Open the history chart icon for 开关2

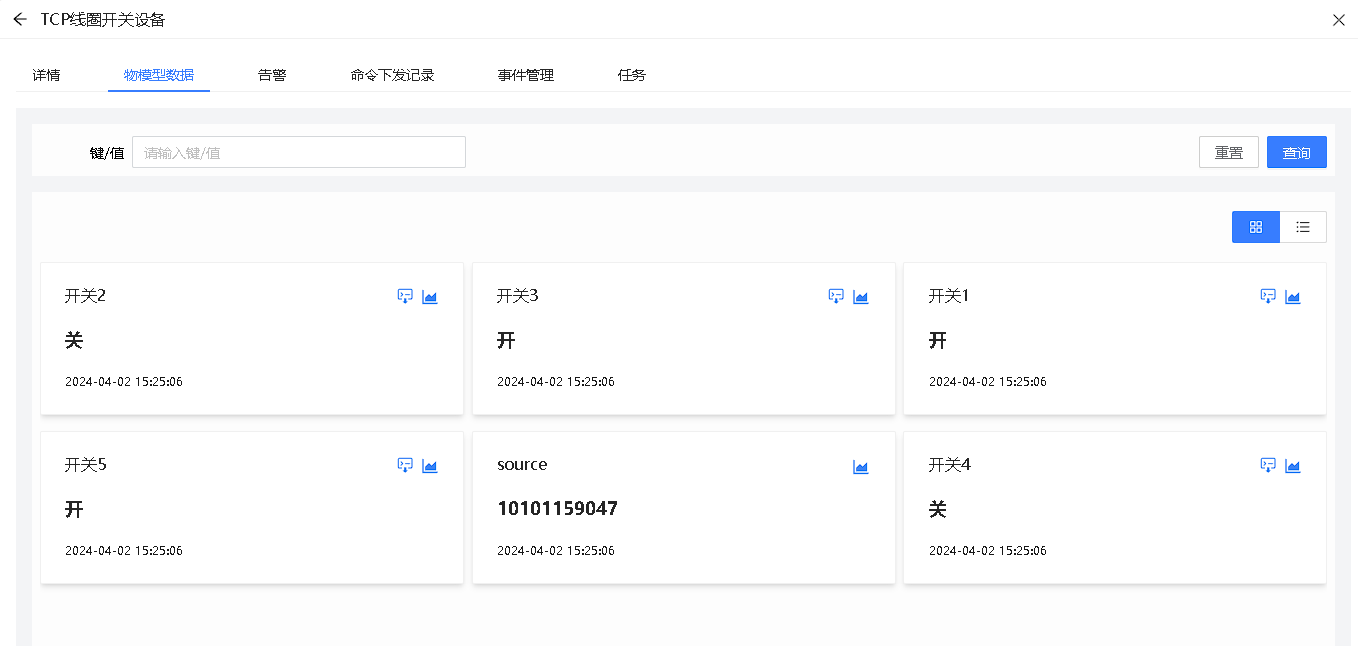pyautogui.click(x=430, y=296)
